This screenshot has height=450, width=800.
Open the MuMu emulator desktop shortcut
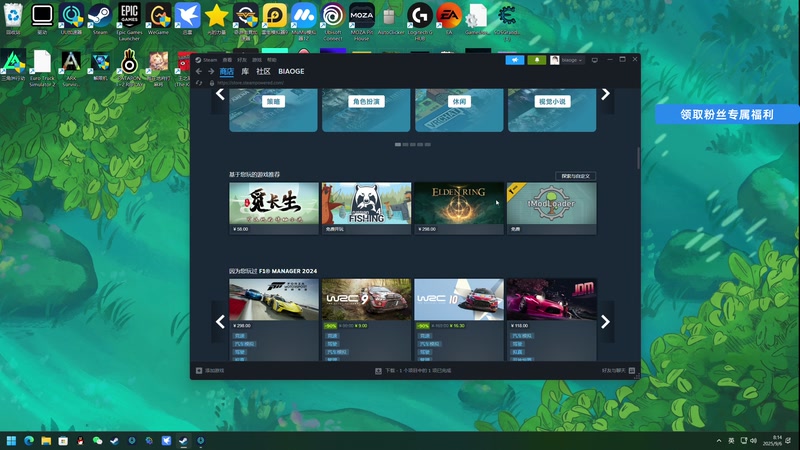(x=304, y=21)
